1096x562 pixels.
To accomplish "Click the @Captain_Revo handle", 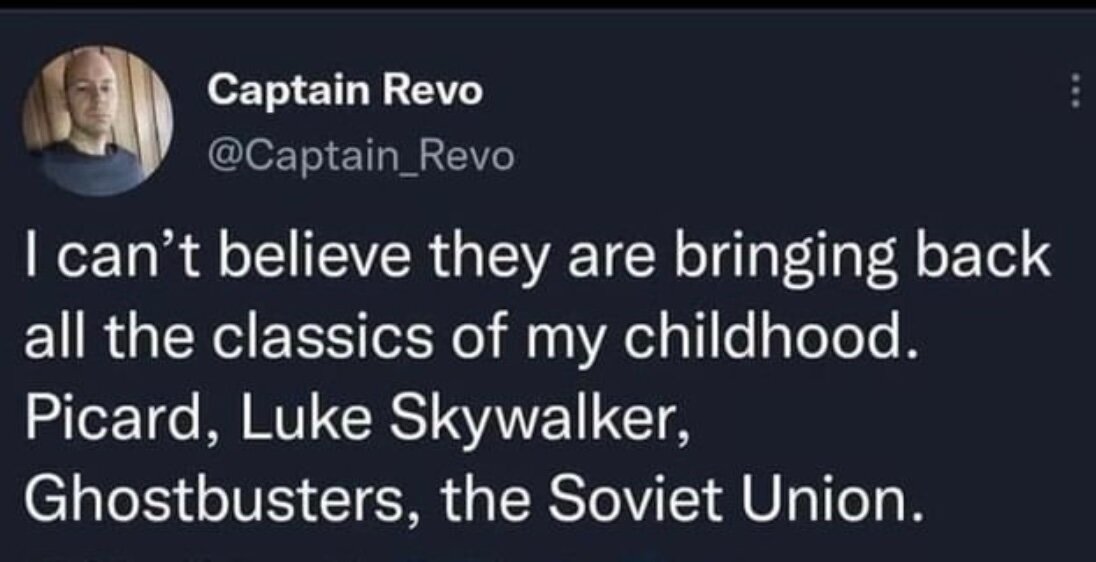I will (361, 156).
